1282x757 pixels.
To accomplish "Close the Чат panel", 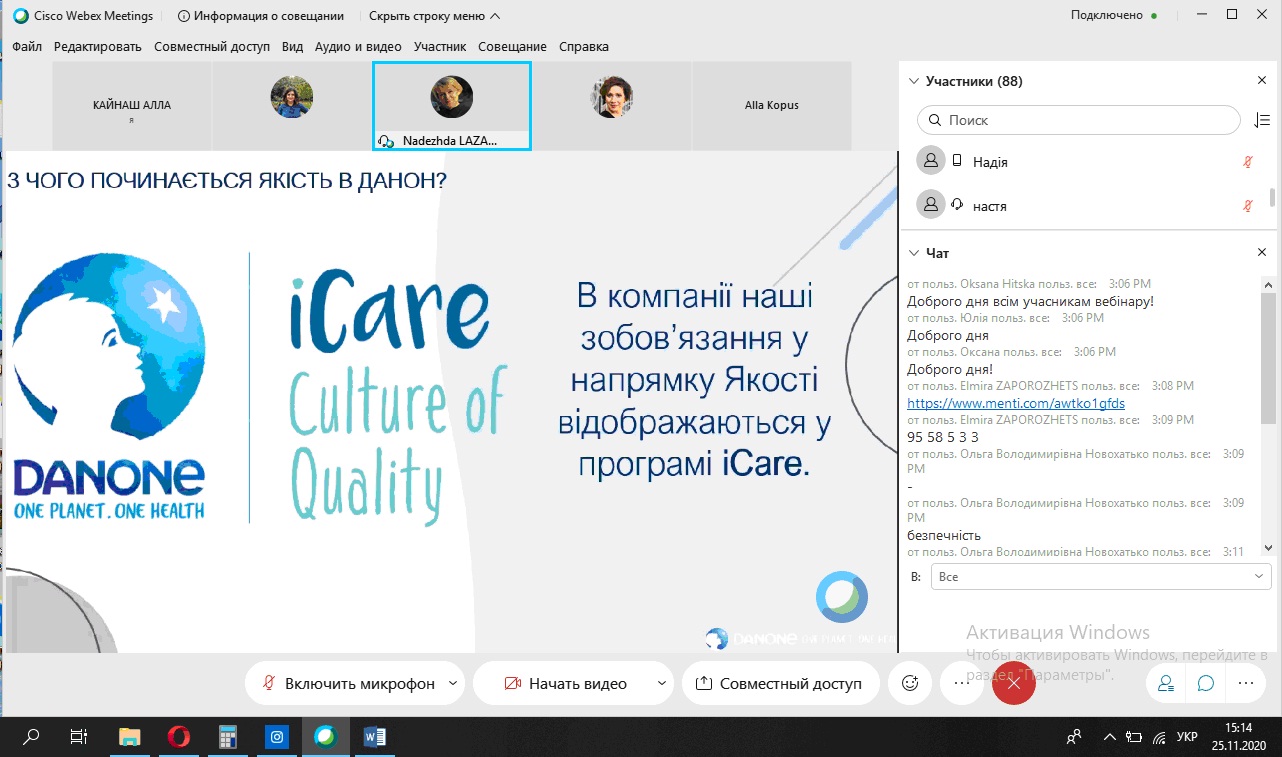I will 1262,253.
